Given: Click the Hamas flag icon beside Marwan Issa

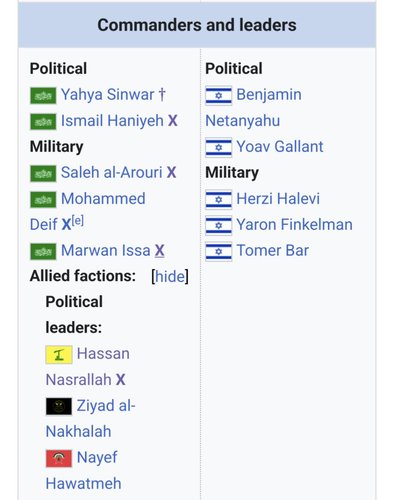Looking at the screenshot, I should (43, 252).
